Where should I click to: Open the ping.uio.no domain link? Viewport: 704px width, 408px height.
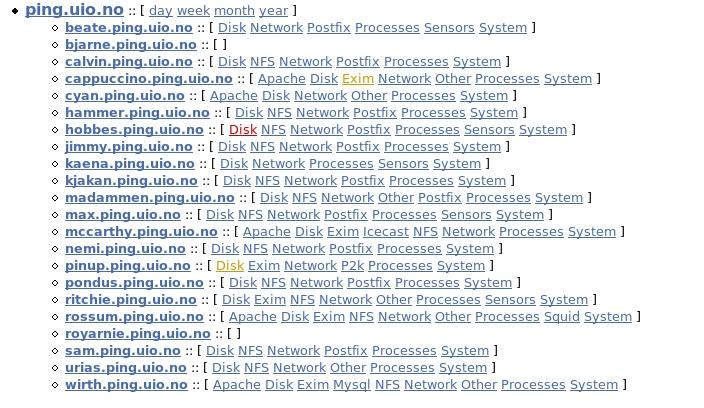(75, 10)
